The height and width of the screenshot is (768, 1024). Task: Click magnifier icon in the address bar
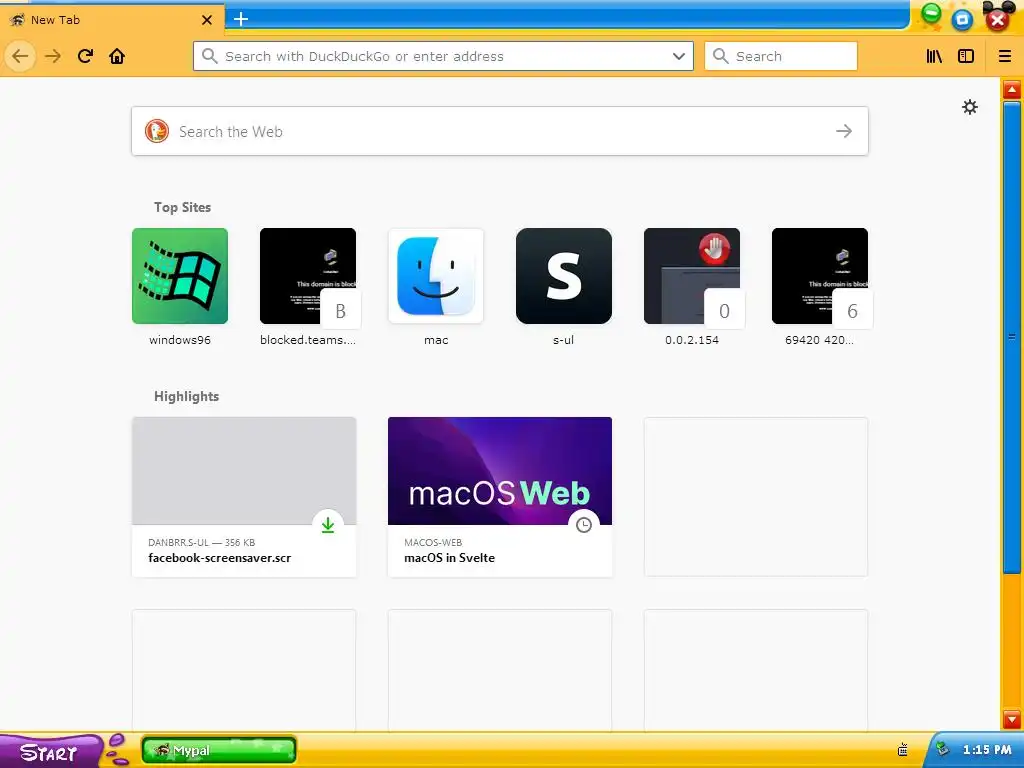click(210, 56)
